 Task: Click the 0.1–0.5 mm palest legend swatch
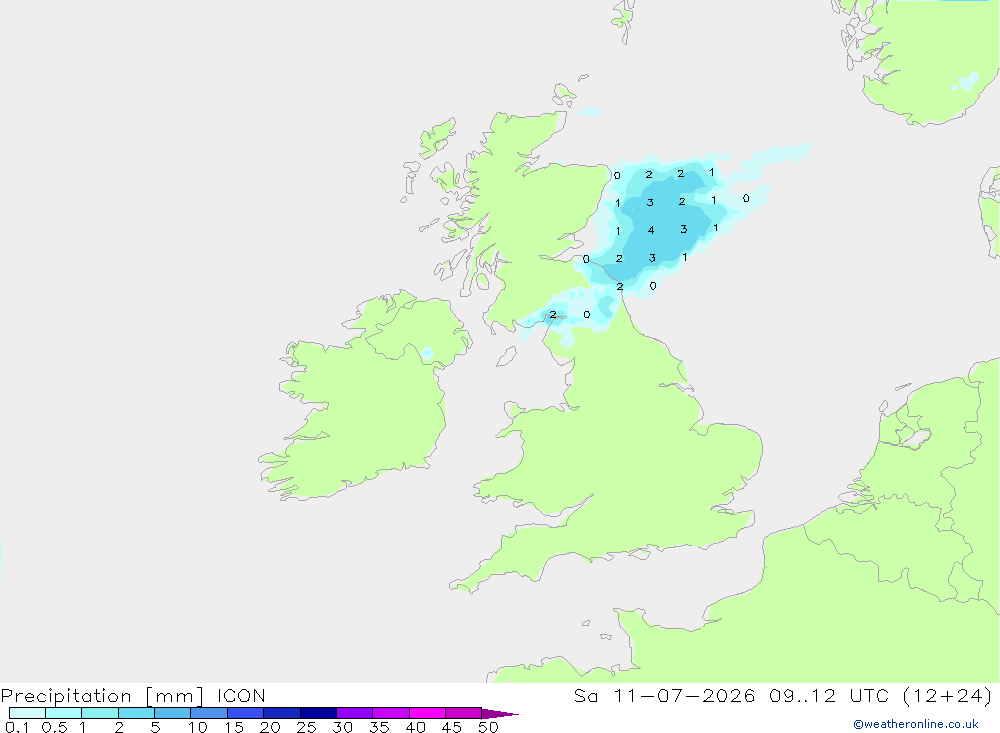pos(27,713)
